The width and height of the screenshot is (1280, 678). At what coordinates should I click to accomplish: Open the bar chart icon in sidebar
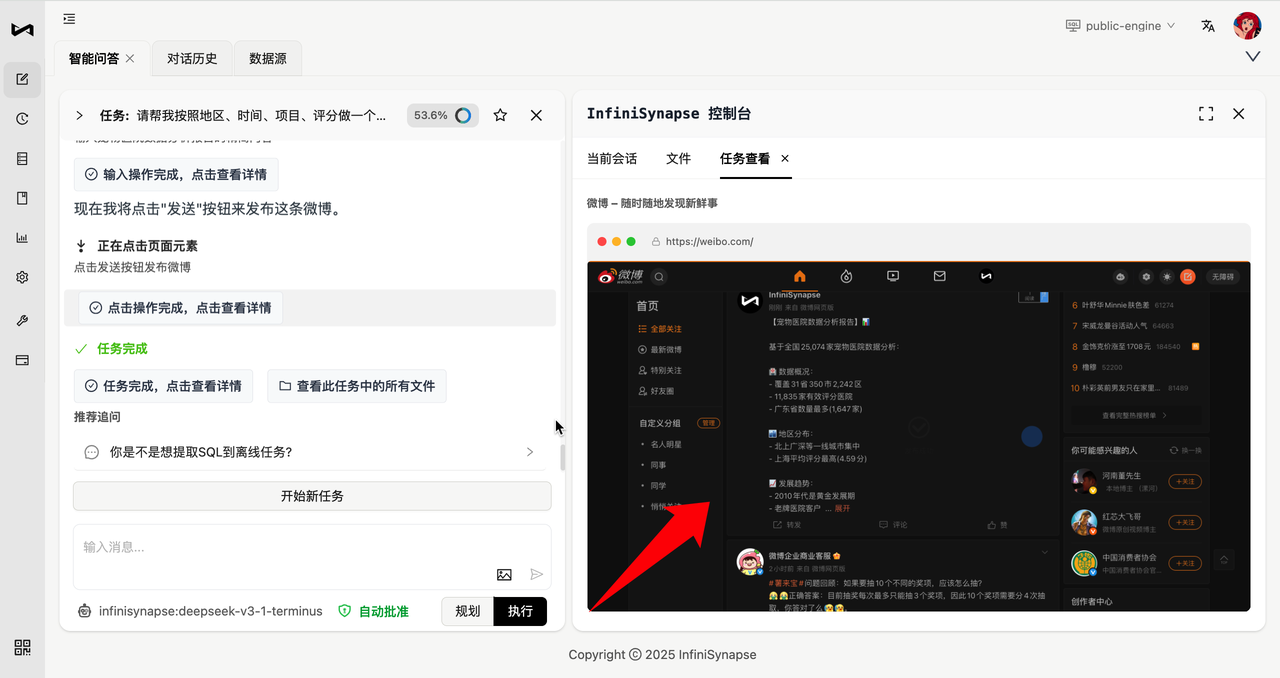click(x=22, y=238)
